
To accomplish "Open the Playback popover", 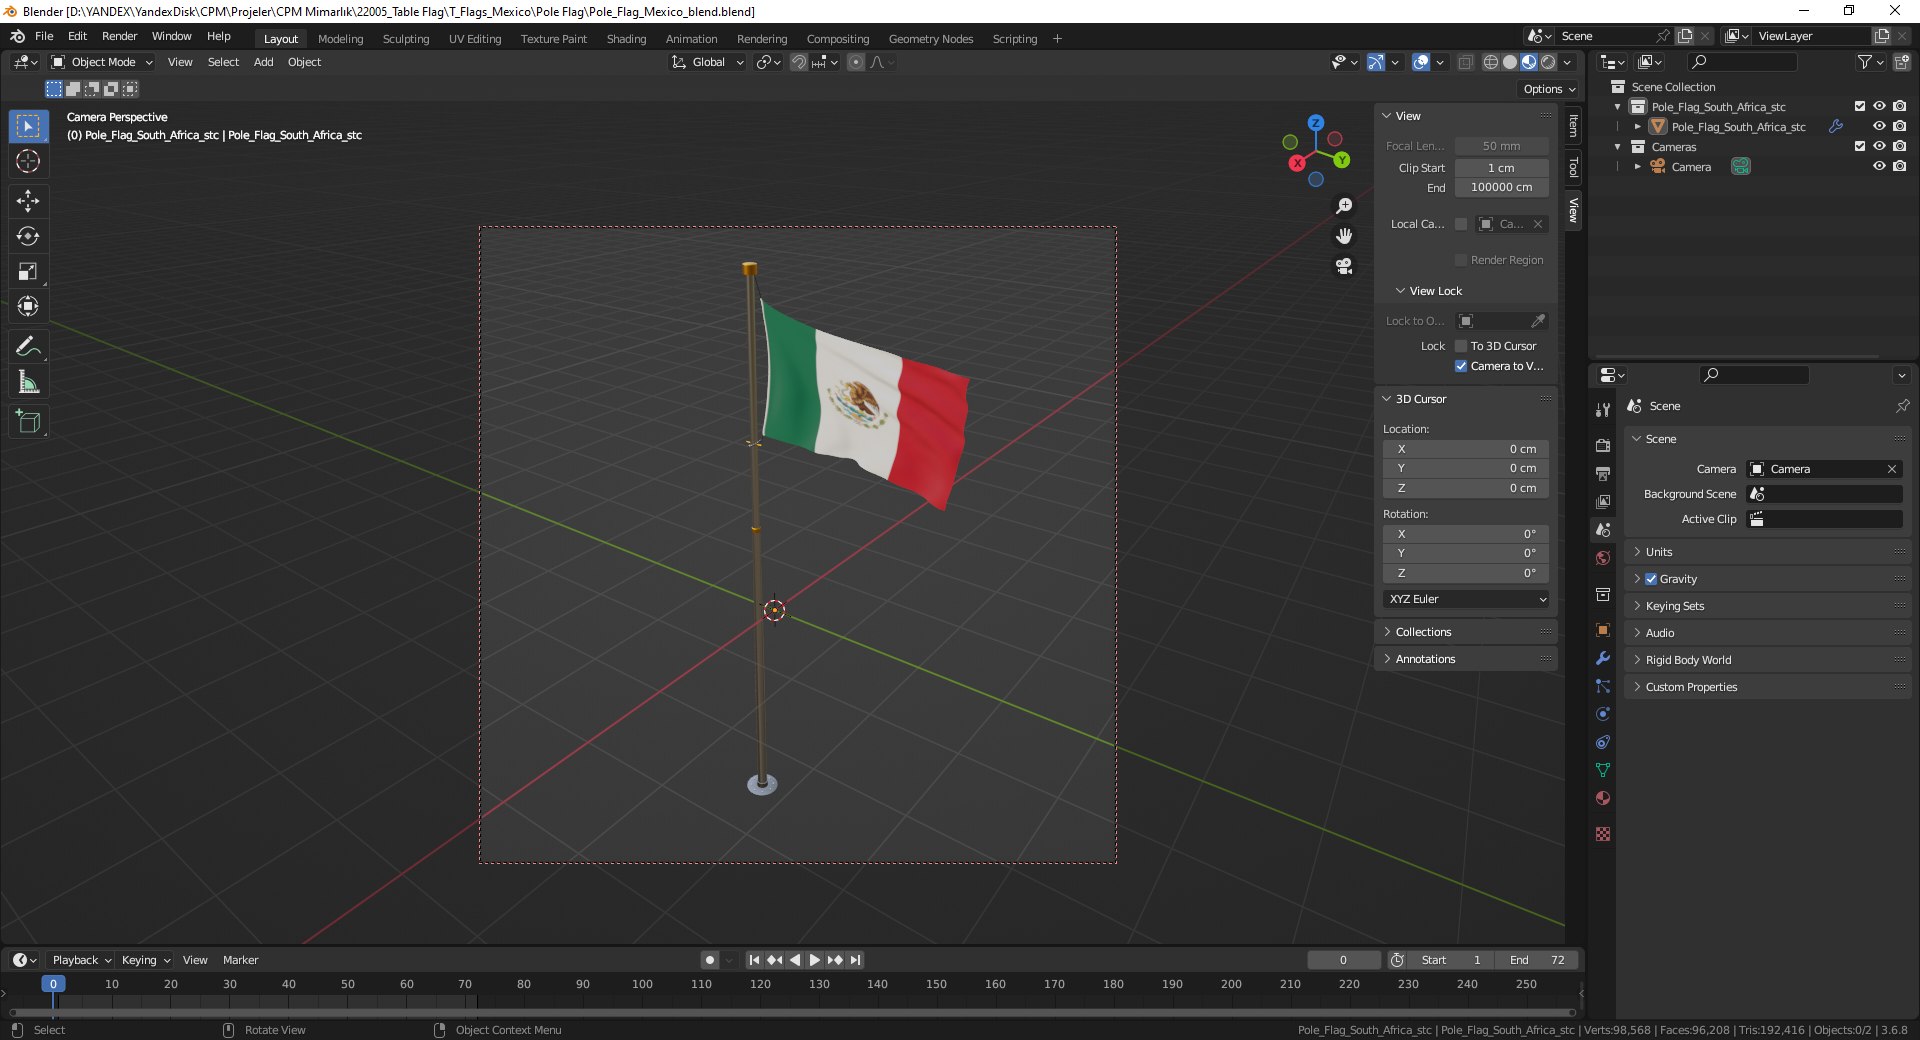I will coord(81,960).
